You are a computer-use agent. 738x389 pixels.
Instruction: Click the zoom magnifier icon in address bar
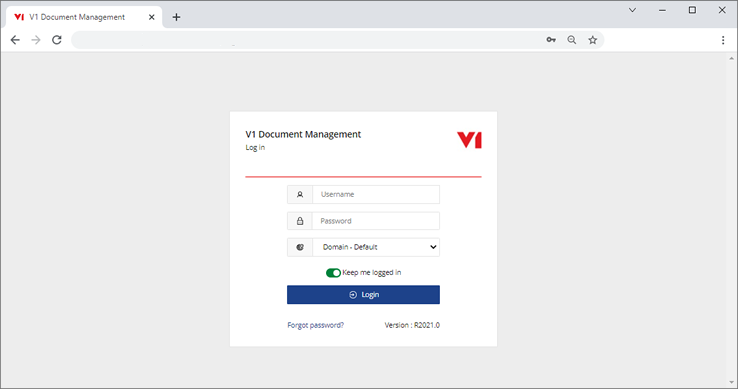pos(572,40)
